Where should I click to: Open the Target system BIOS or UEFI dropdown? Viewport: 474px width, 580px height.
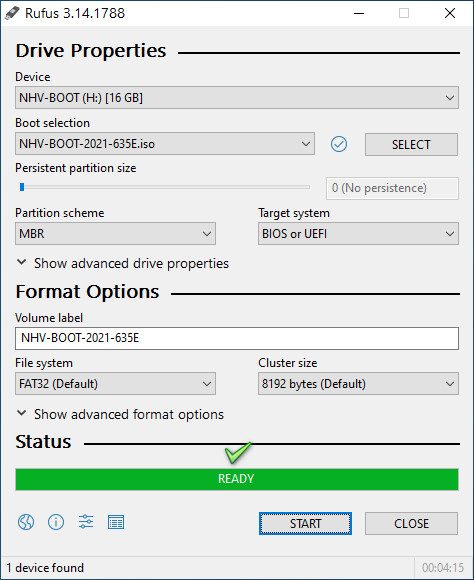pyautogui.click(x=358, y=233)
